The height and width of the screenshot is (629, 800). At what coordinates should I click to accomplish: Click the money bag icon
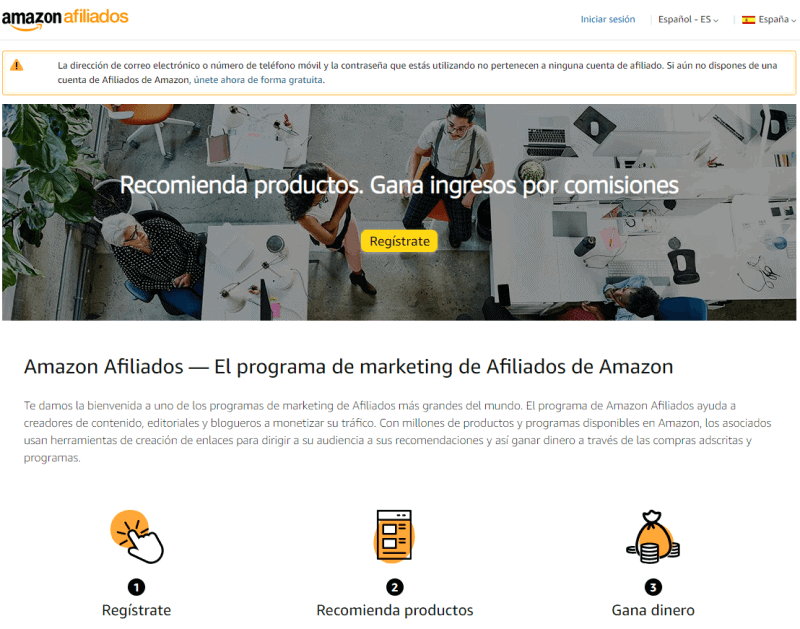click(x=653, y=537)
